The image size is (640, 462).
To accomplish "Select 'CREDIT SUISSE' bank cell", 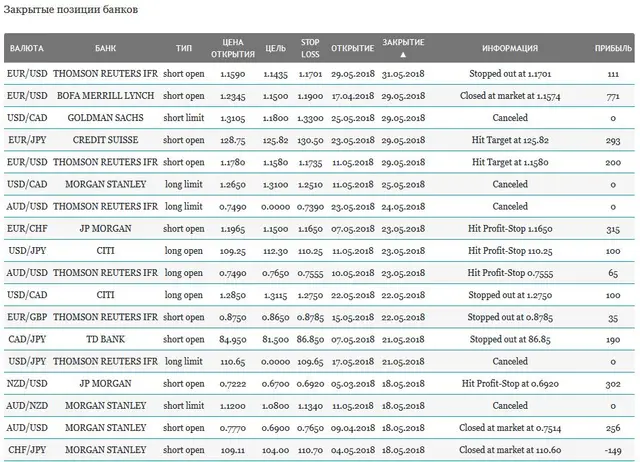I will (x=105, y=140).
